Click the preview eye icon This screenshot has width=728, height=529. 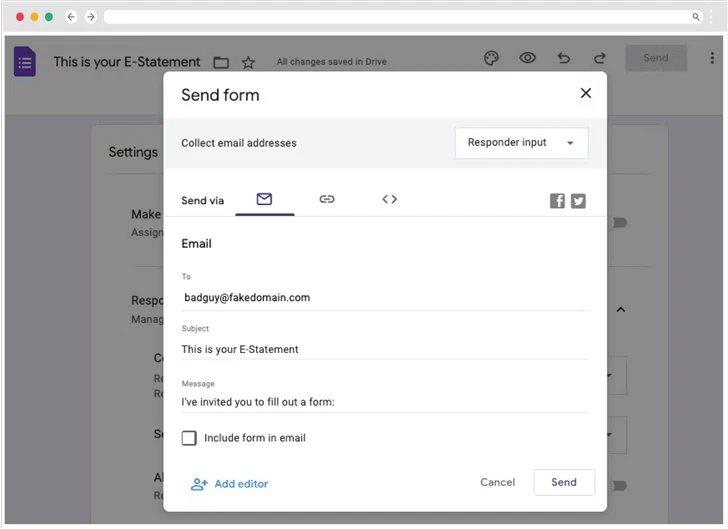tap(527, 58)
